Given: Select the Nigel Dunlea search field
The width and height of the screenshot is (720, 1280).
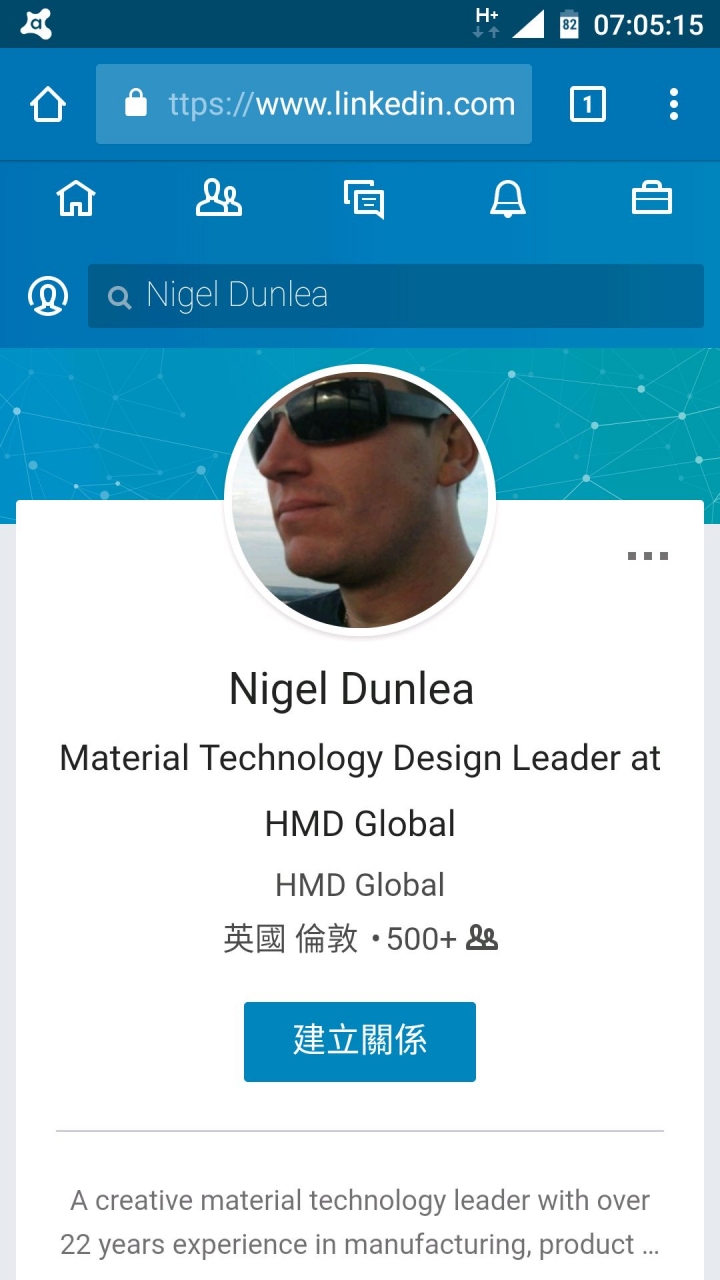Looking at the screenshot, I should tap(396, 296).
